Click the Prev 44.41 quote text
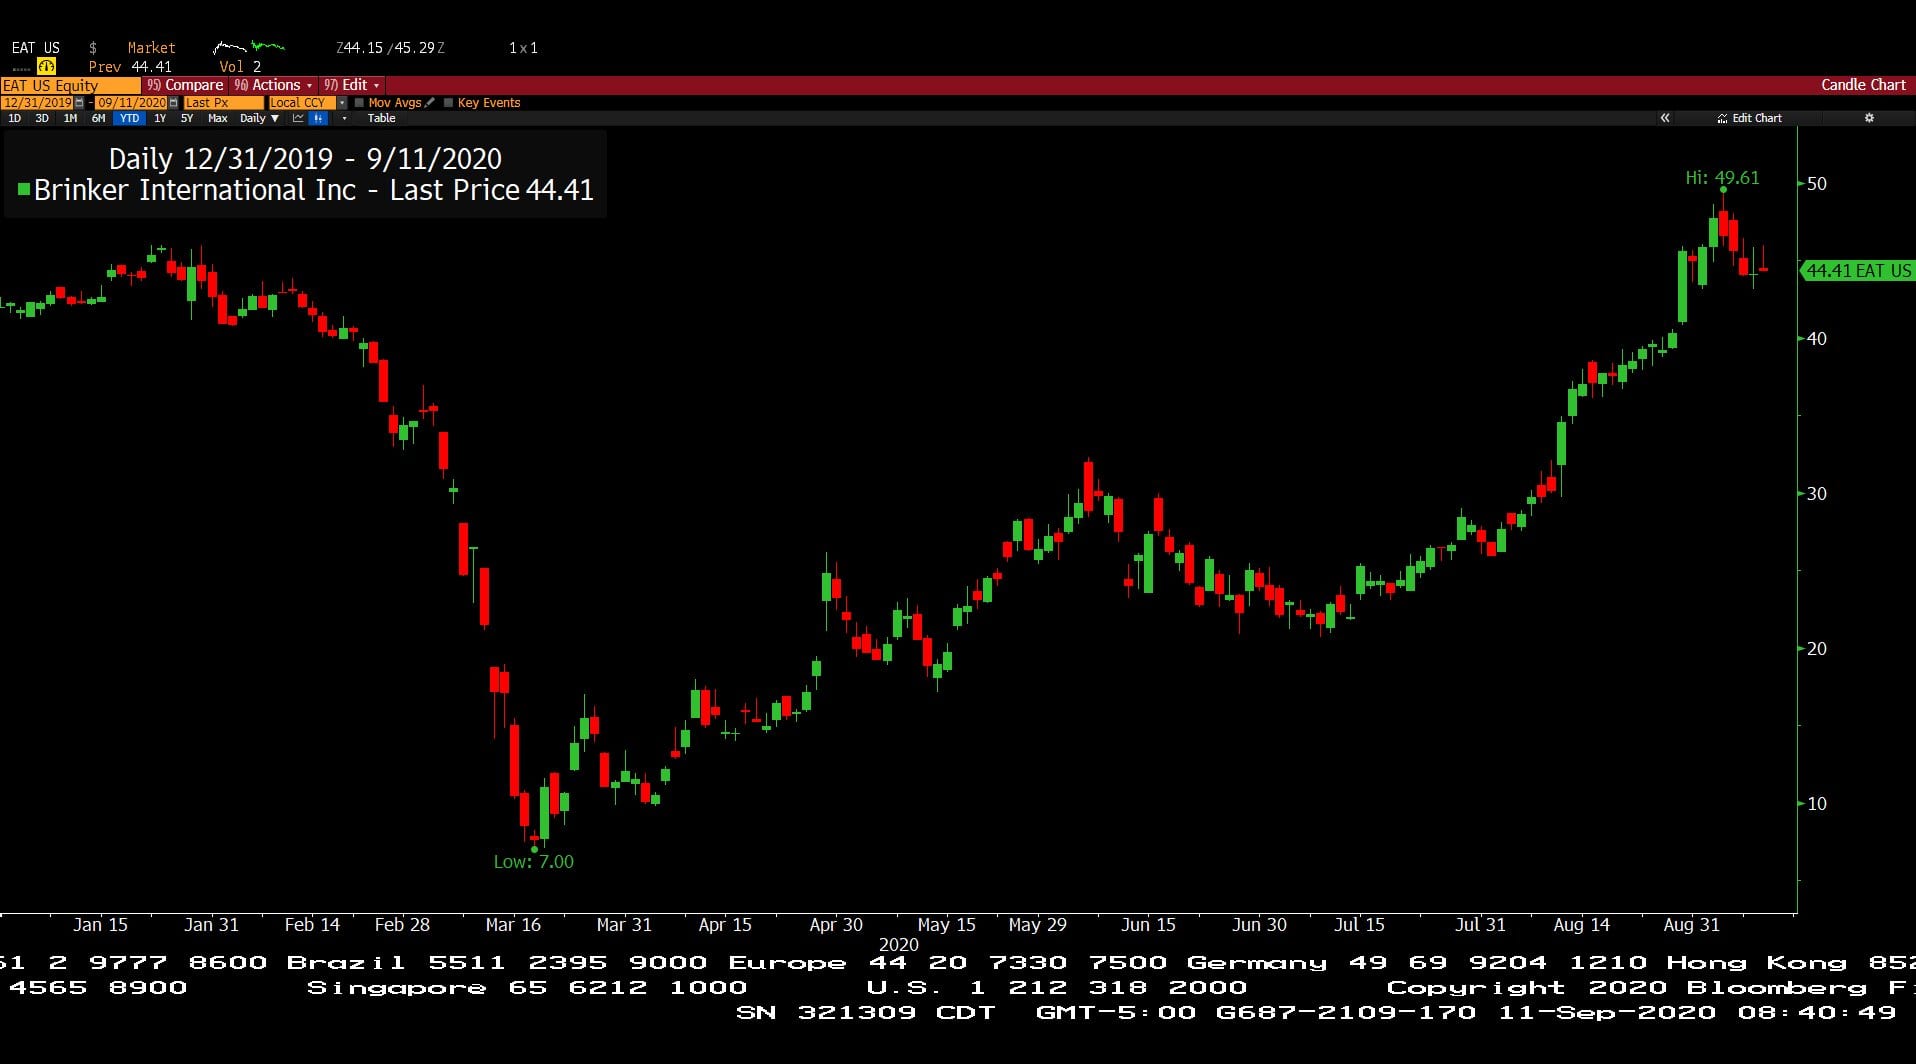 tap(130, 66)
